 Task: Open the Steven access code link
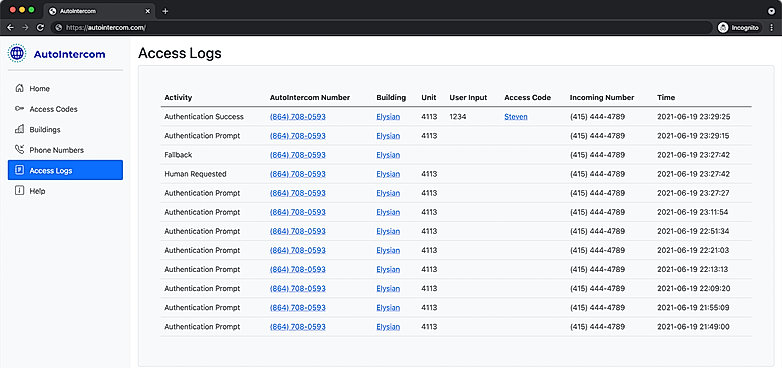516,117
